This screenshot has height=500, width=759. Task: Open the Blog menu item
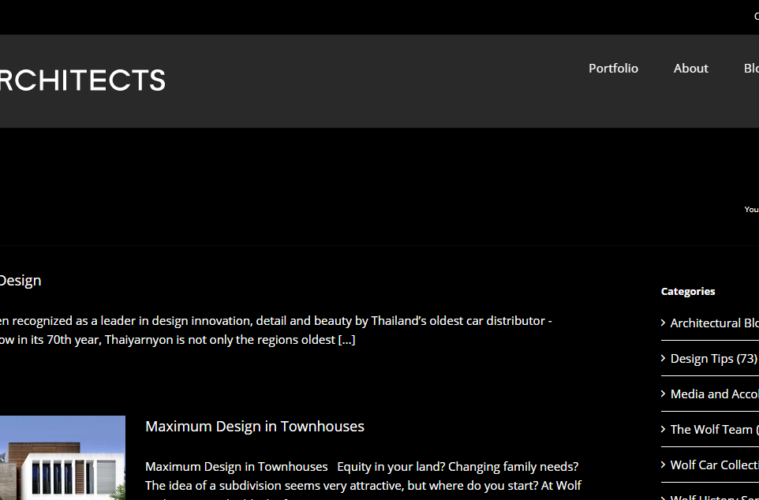(751, 68)
